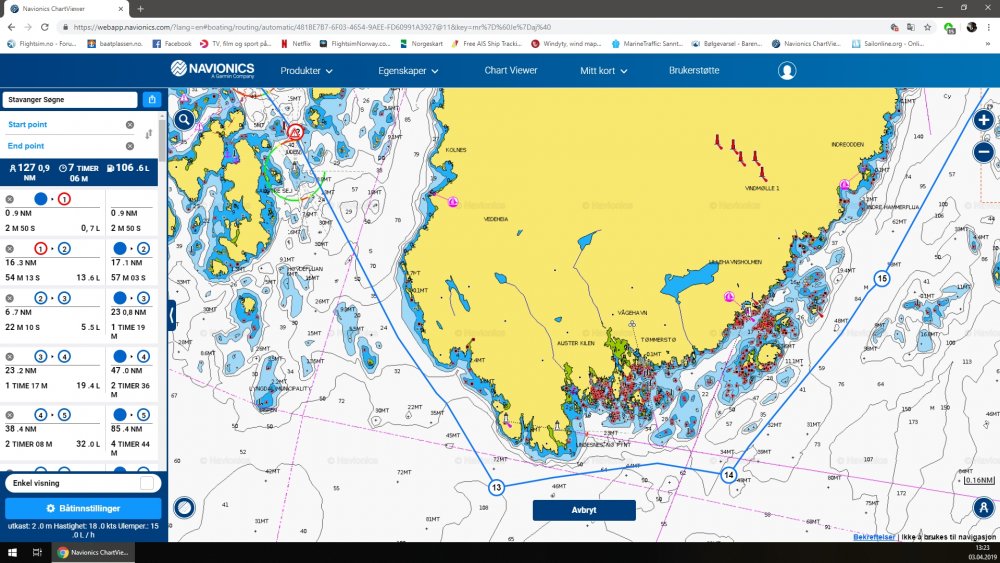
Task: Collapse the route side panel with the arrow tab
Action: tap(172, 315)
